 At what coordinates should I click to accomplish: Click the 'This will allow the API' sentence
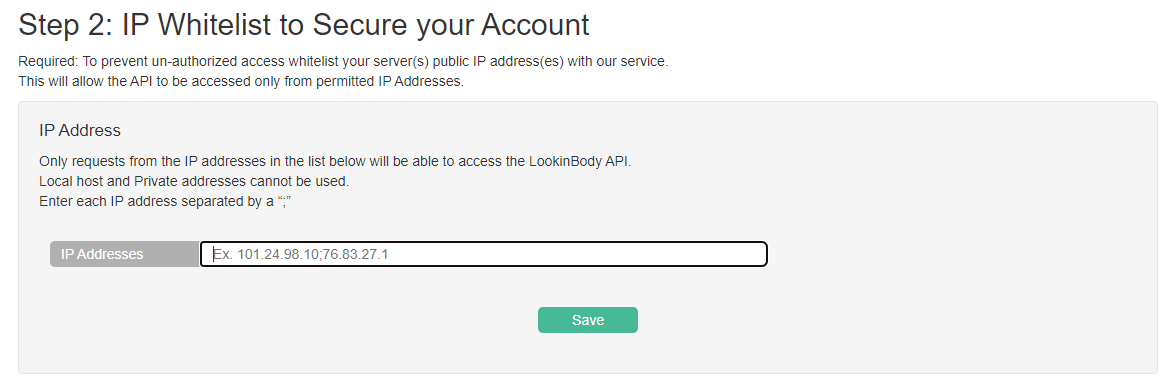241,81
